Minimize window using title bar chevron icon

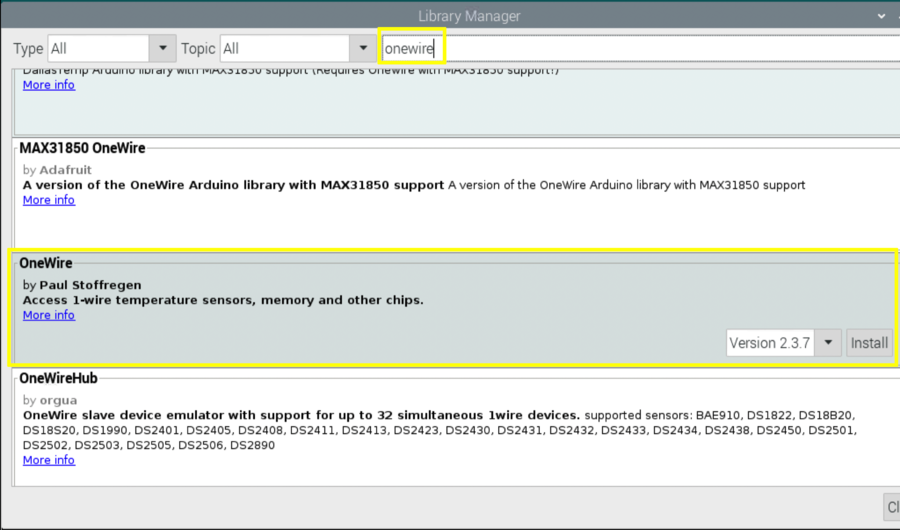click(880, 16)
